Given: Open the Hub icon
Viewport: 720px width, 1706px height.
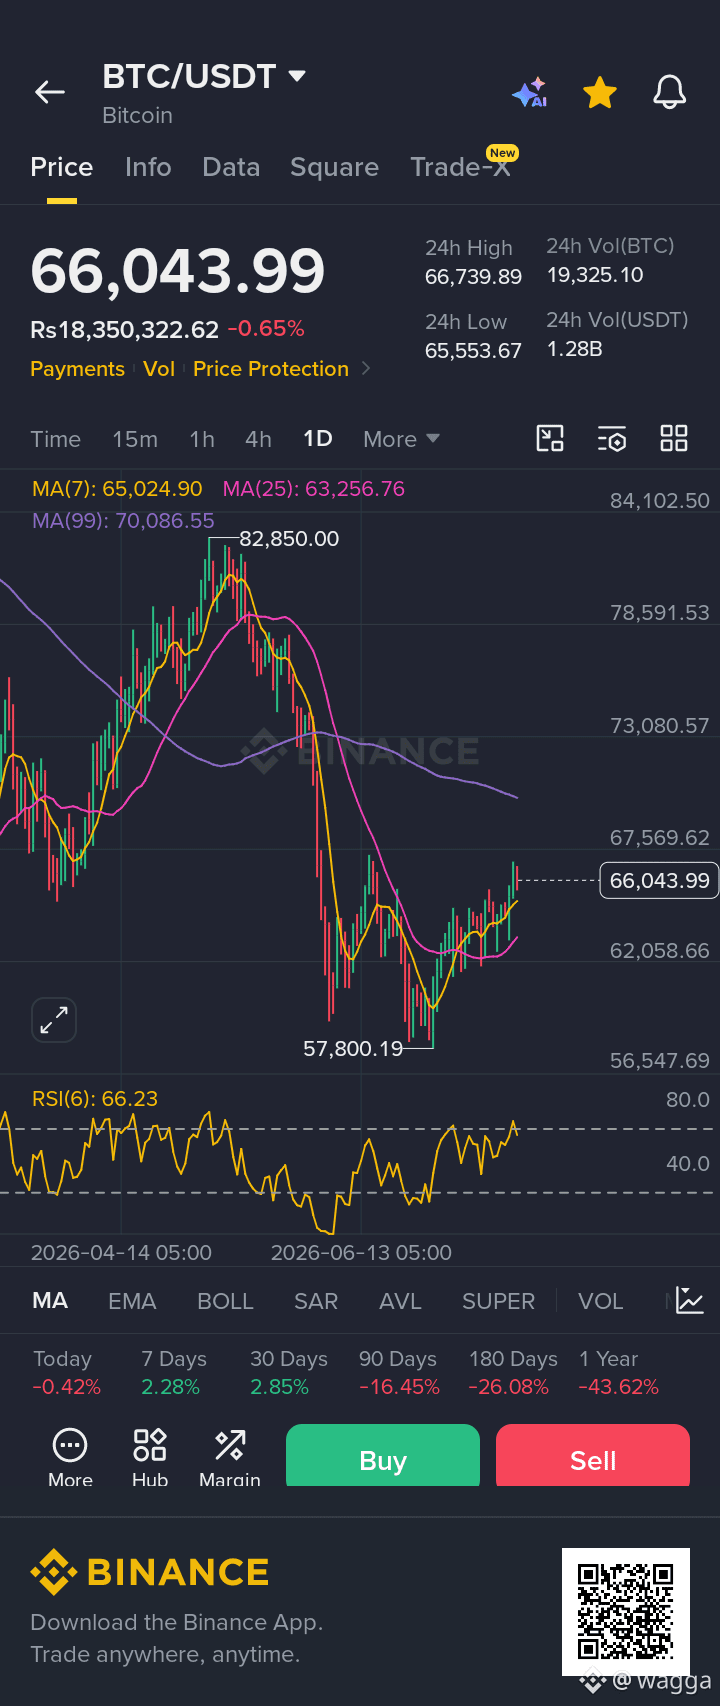Looking at the screenshot, I should (x=150, y=1458).
